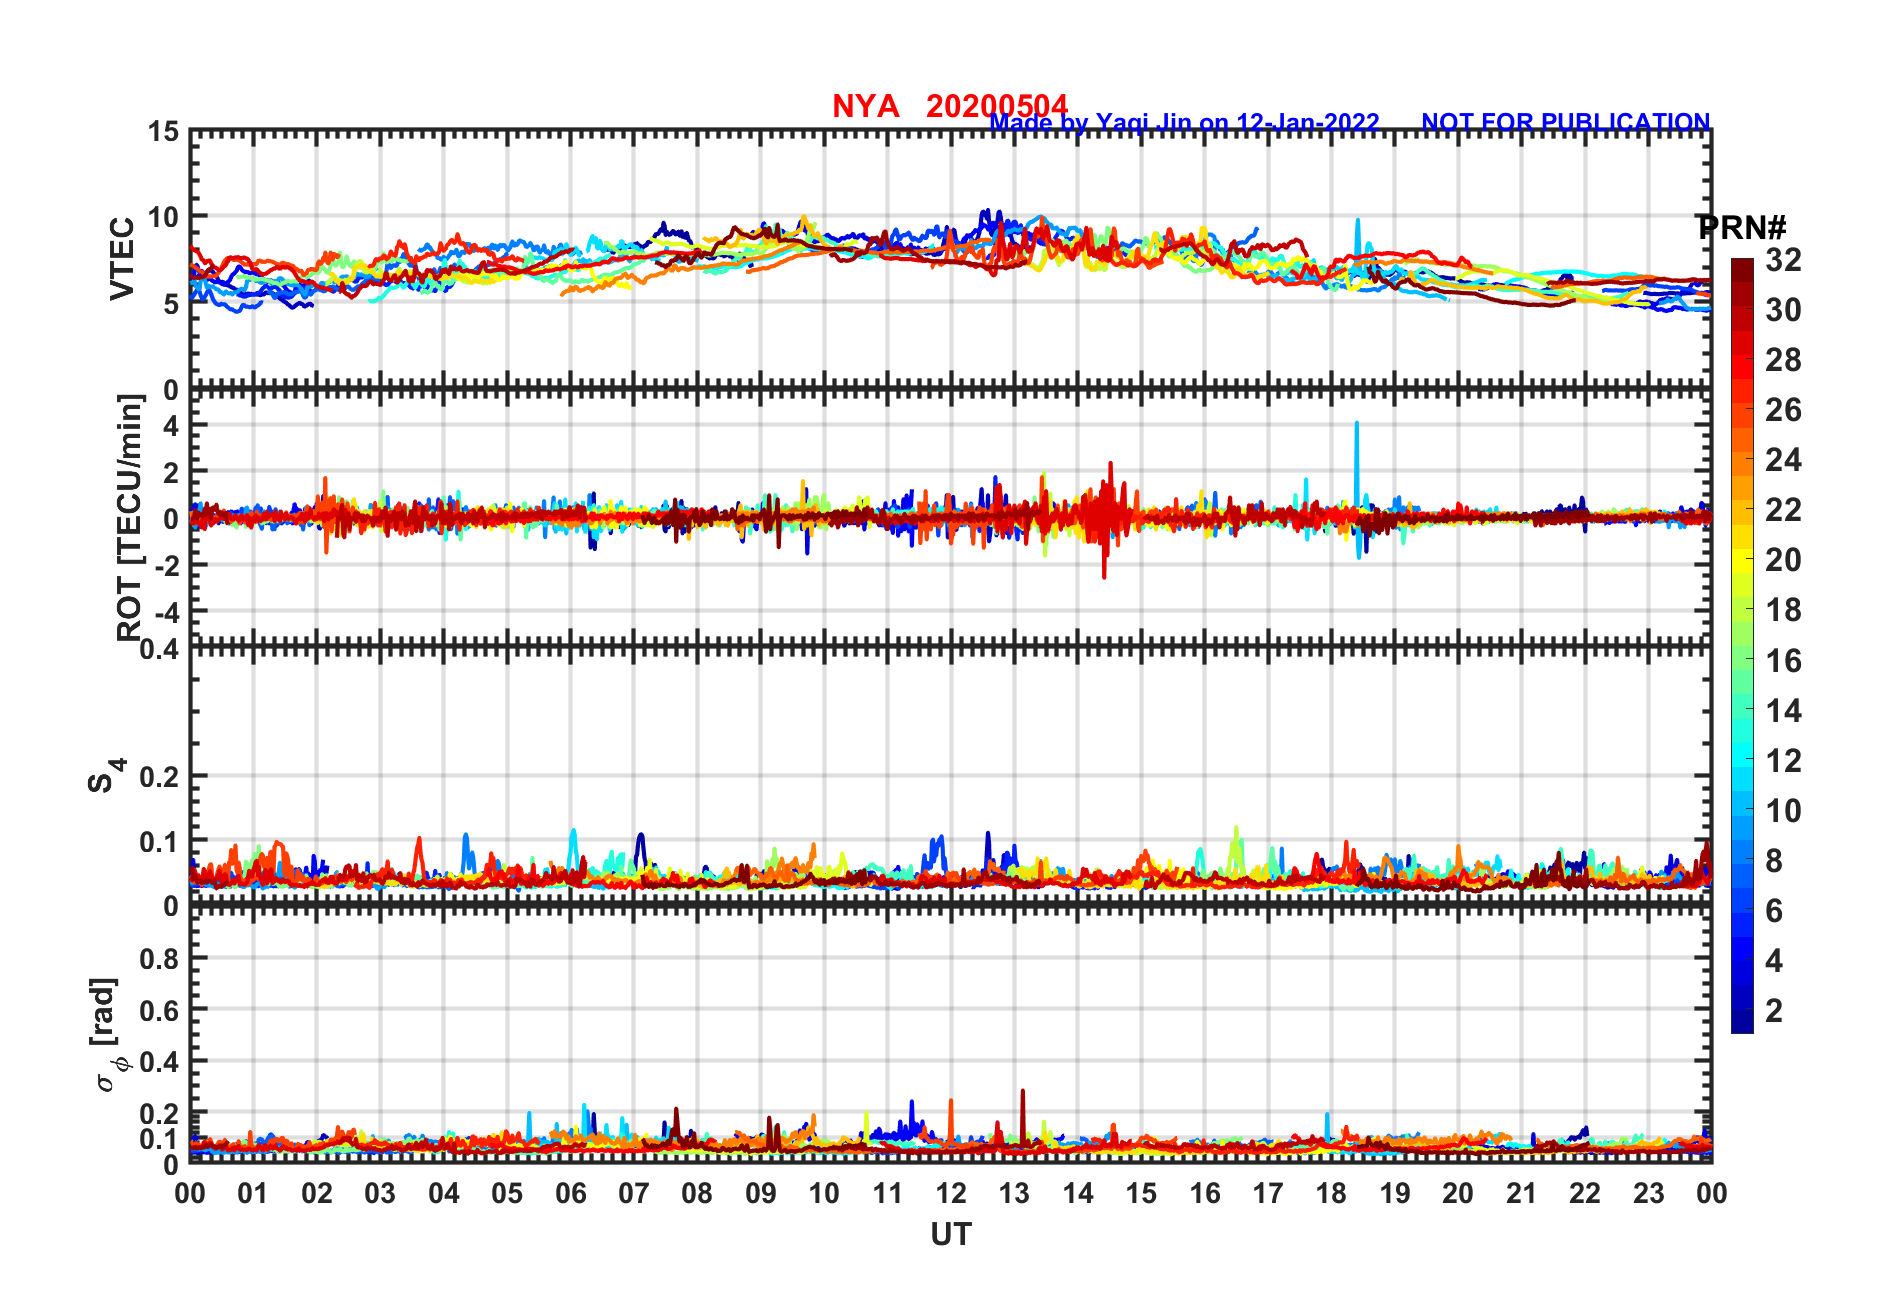Click the cyan VTEC spike after 18 UT

[x=1358, y=243]
